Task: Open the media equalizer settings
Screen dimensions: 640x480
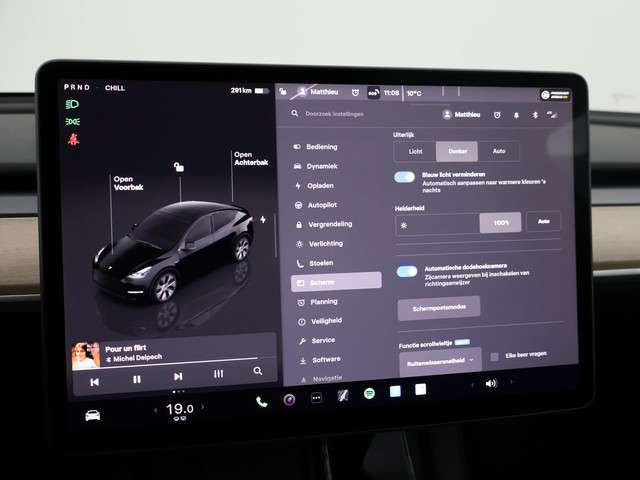Action: [218, 374]
